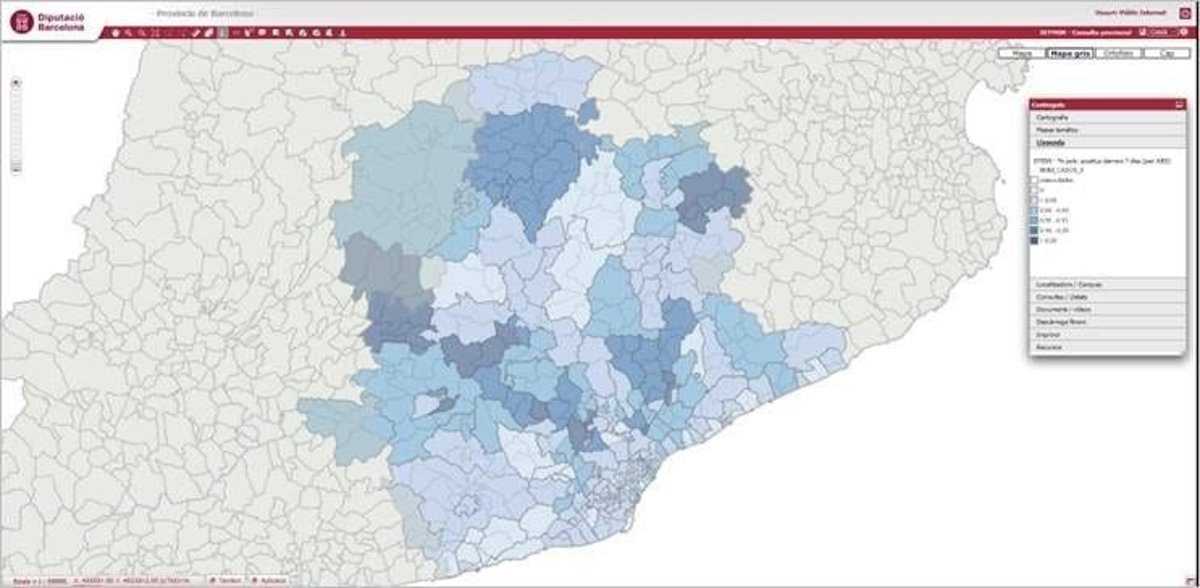Click the darkest blue legend swatch
The image size is (1200, 588).
click(1034, 240)
